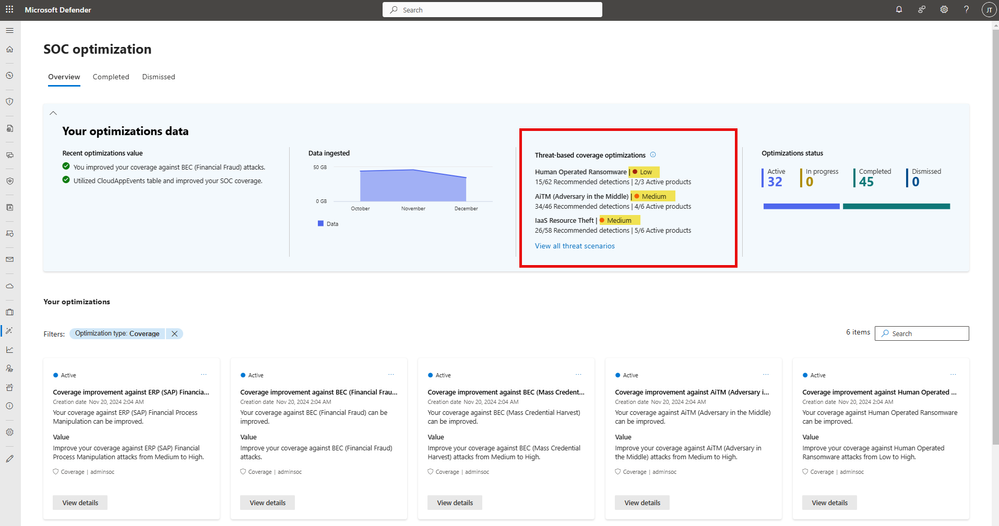Image resolution: width=999 pixels, height=526 pixels.
Task: Open the Help question mark icon
Action: point(966,10)
